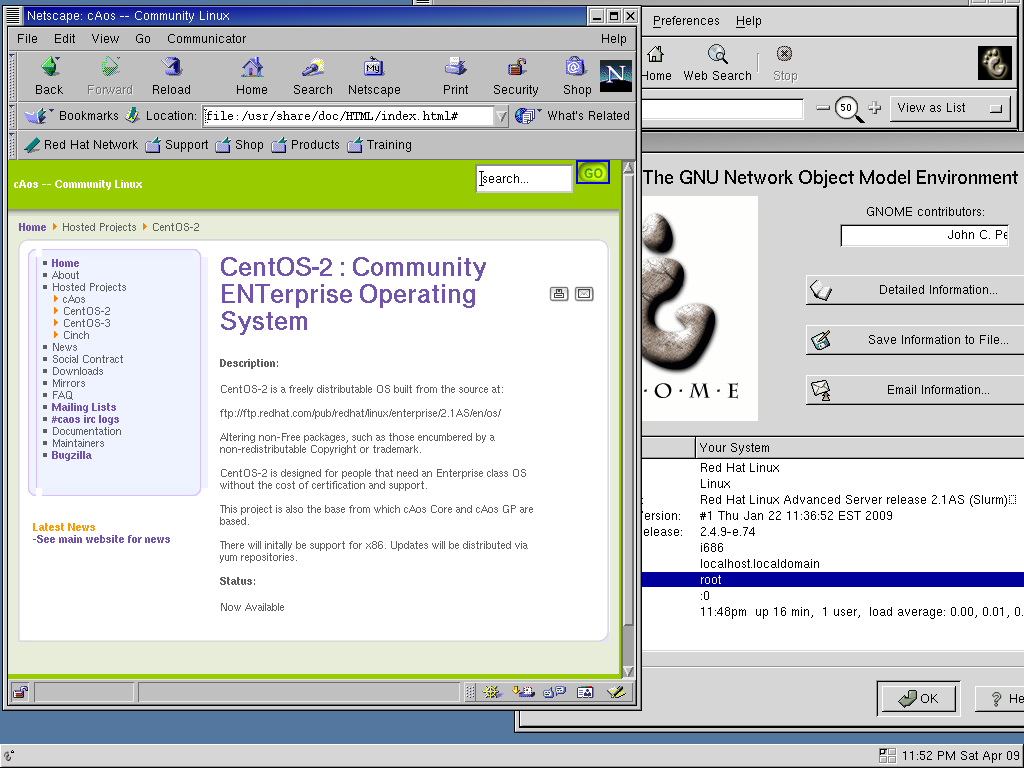Click the Netscape N logo
The image size is (1024, 768).
(x=615, y=75)
